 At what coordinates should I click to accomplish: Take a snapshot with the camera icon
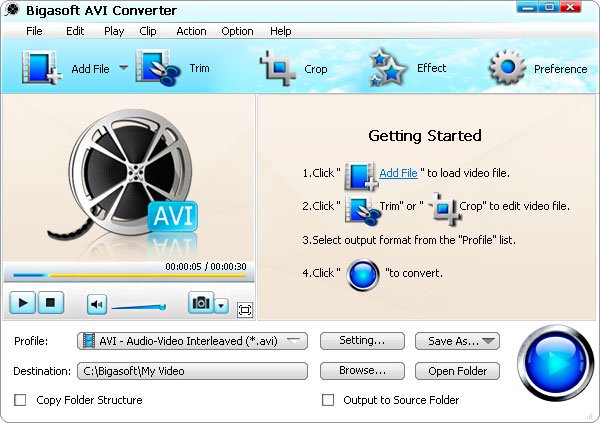(x=201, y=303)
